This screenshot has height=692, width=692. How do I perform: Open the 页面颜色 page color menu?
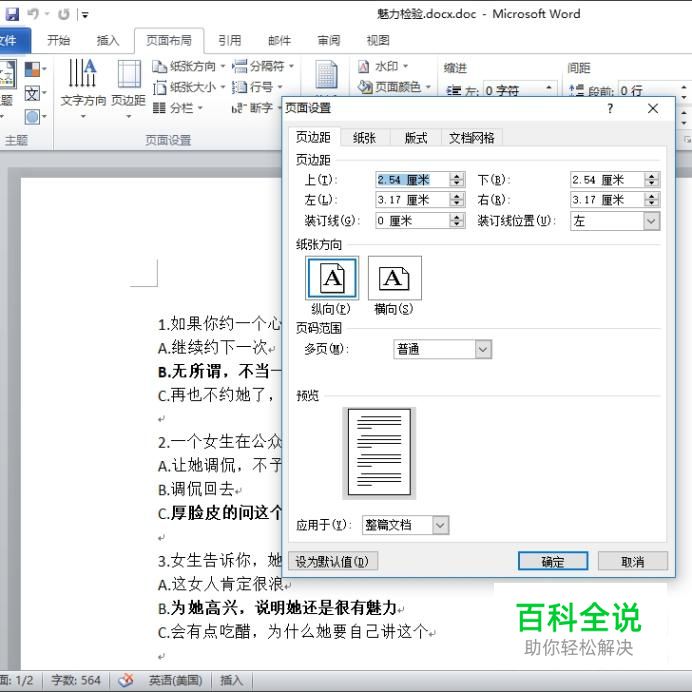(x=394, y=87)
